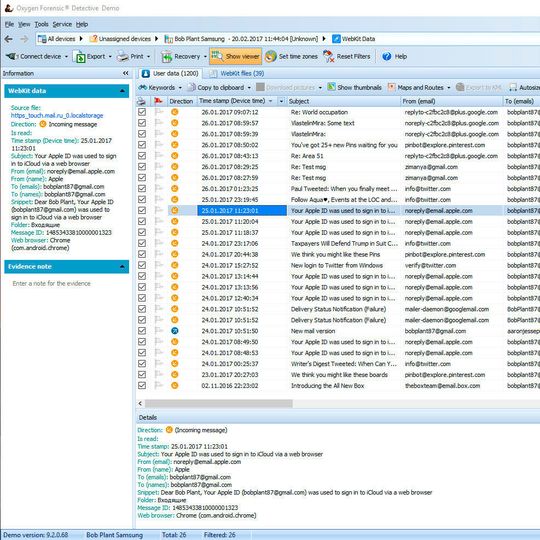The image size is (540, 540).
Task: Collapse the WebKit data section
Action: click(x=122, y=91)
